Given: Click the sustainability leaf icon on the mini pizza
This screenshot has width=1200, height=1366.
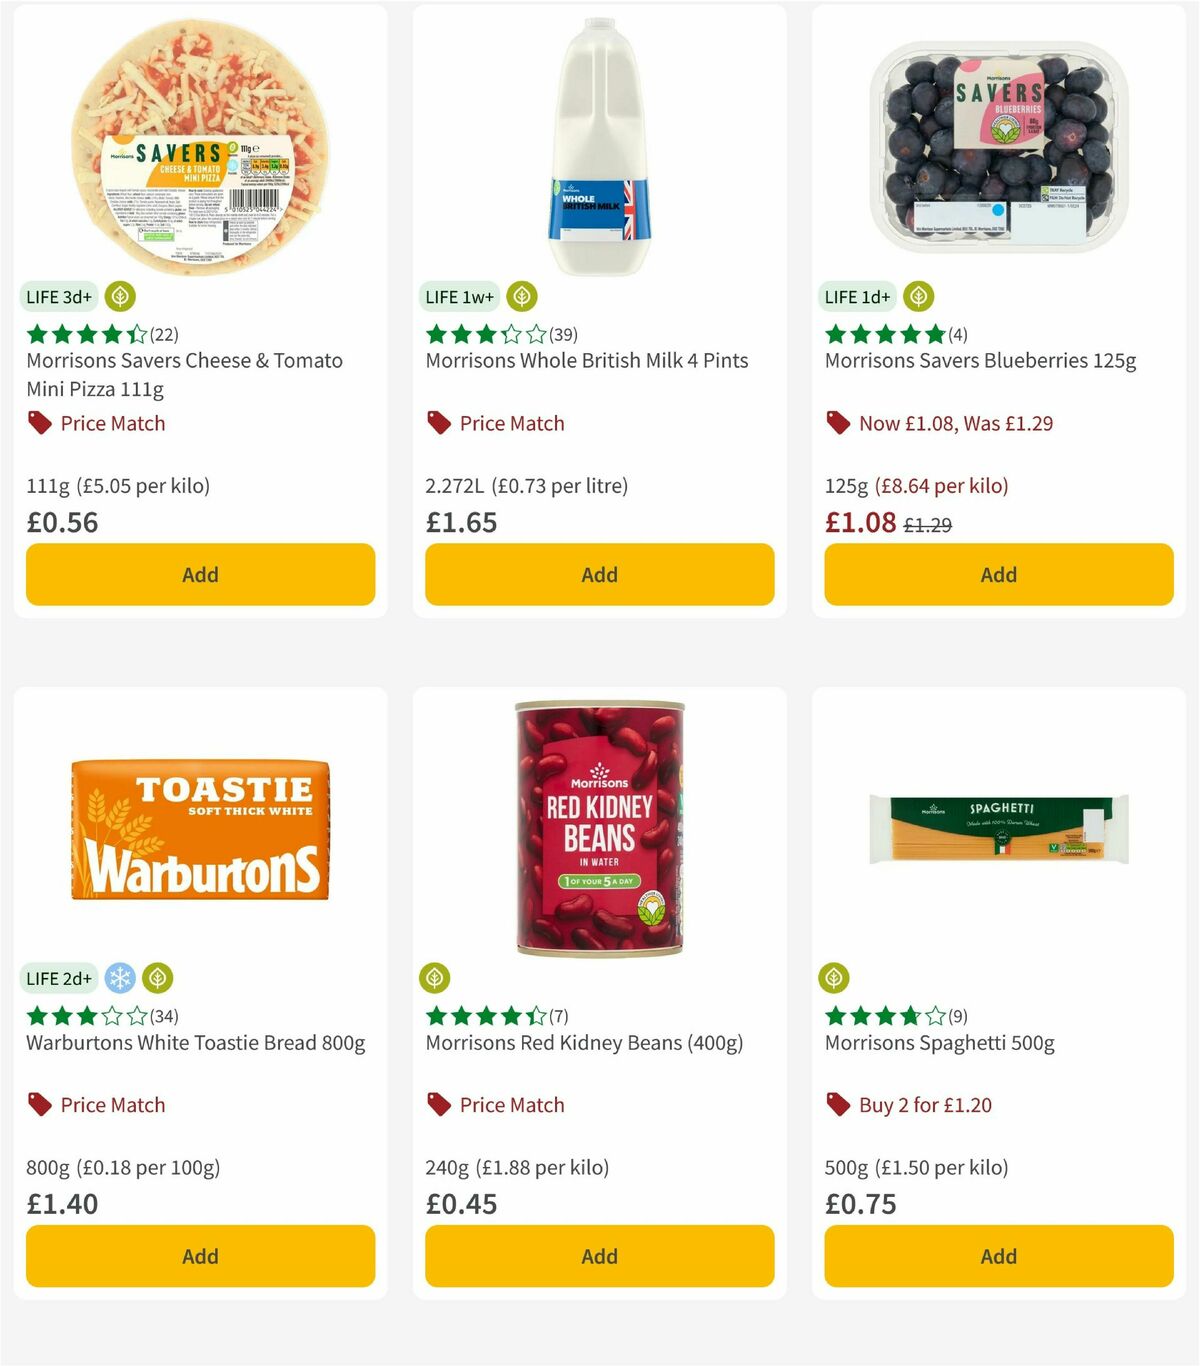Looking at the screenshot, I should [x=120, y=296].
